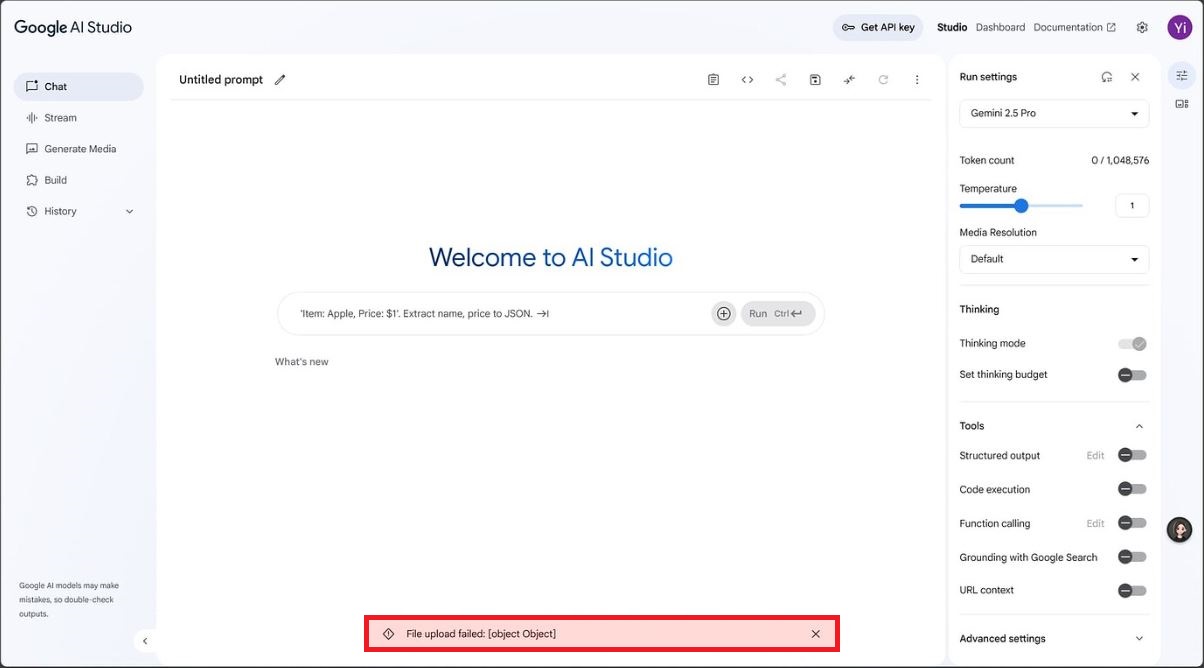This screenshot has height=668, width=1204.
Task: Click the warning icon in error toast
Action: click(x=389, y=634)
